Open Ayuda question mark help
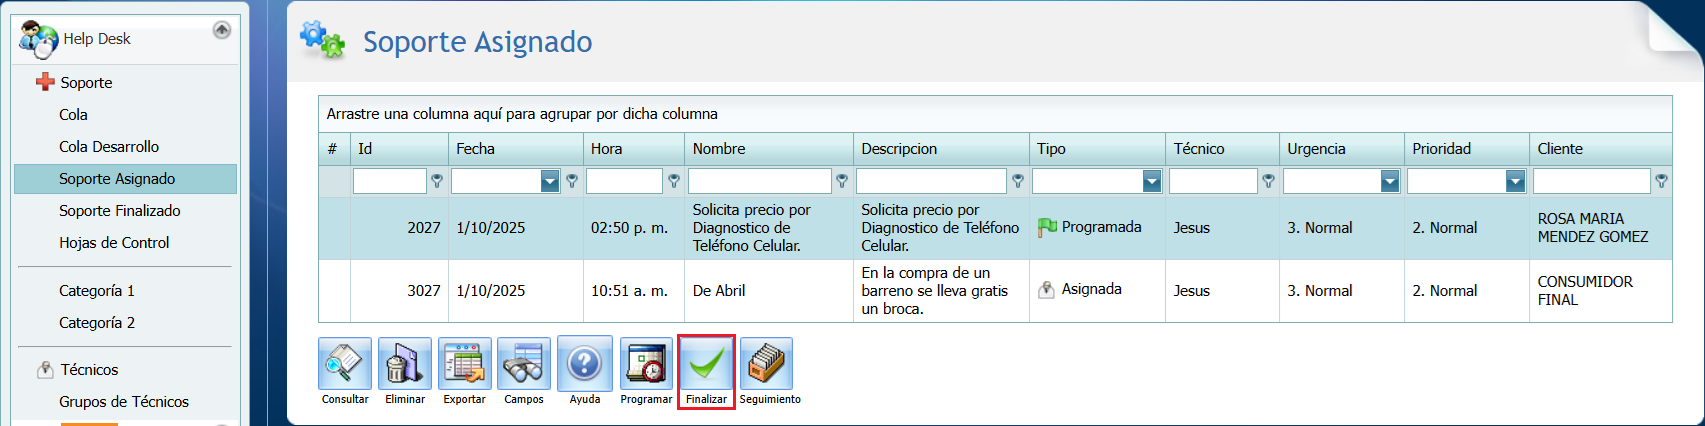This screenshot has height=426, width=1705. tap(585, 363)
